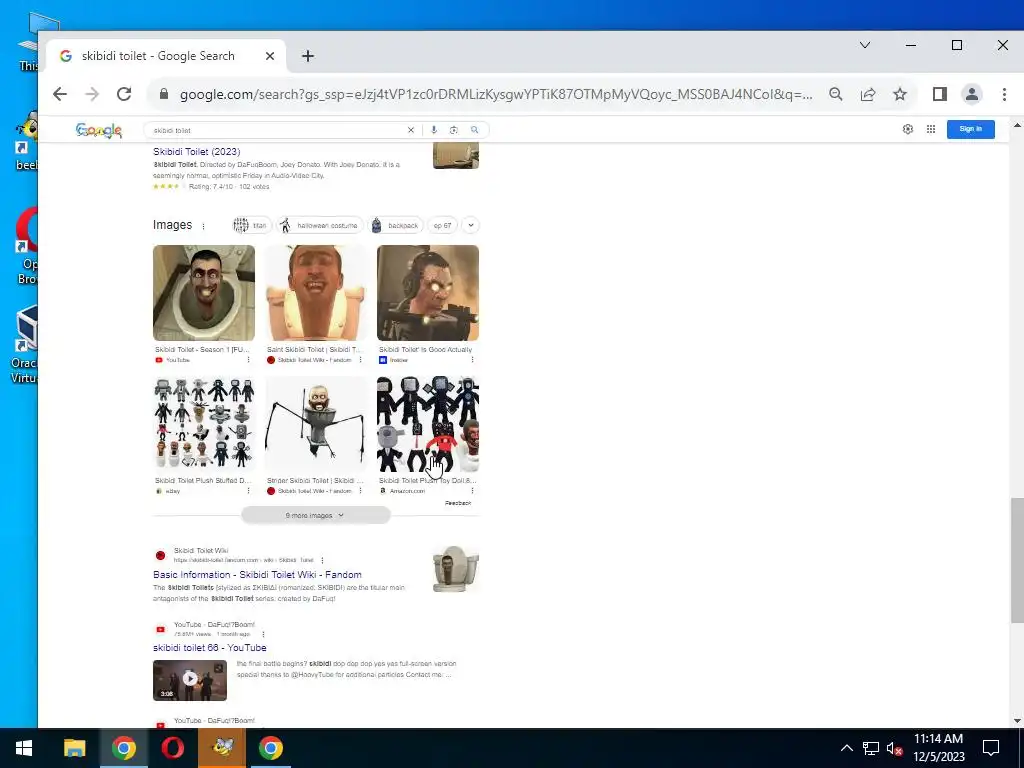This screenshot has width=1024, height=768.
Task: Submit search with the magnifier icon
Action: click(475, 130)
